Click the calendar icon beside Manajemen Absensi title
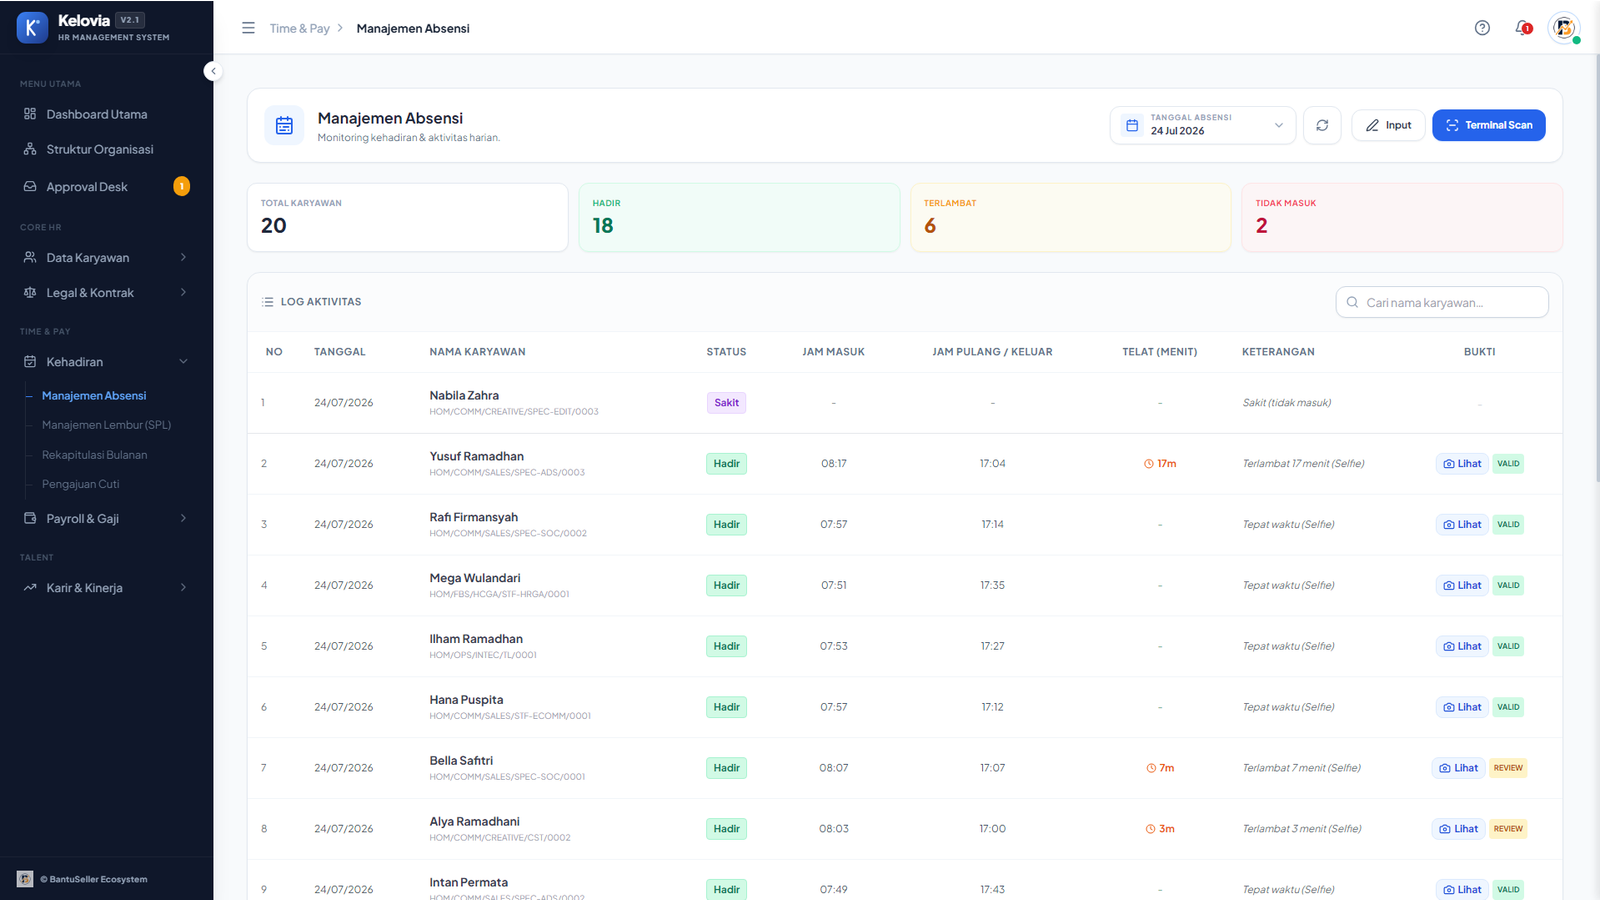The image size is (1600, 900). click(284, 125)
